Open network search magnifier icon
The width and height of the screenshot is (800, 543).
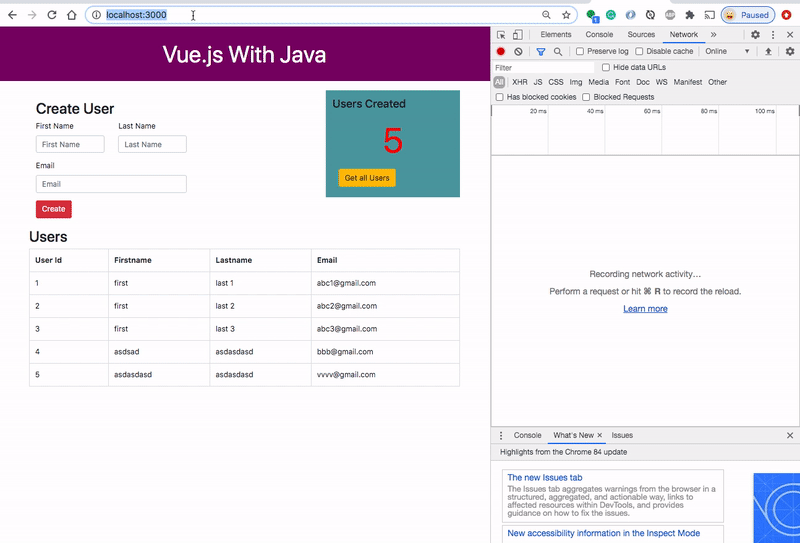558,52
